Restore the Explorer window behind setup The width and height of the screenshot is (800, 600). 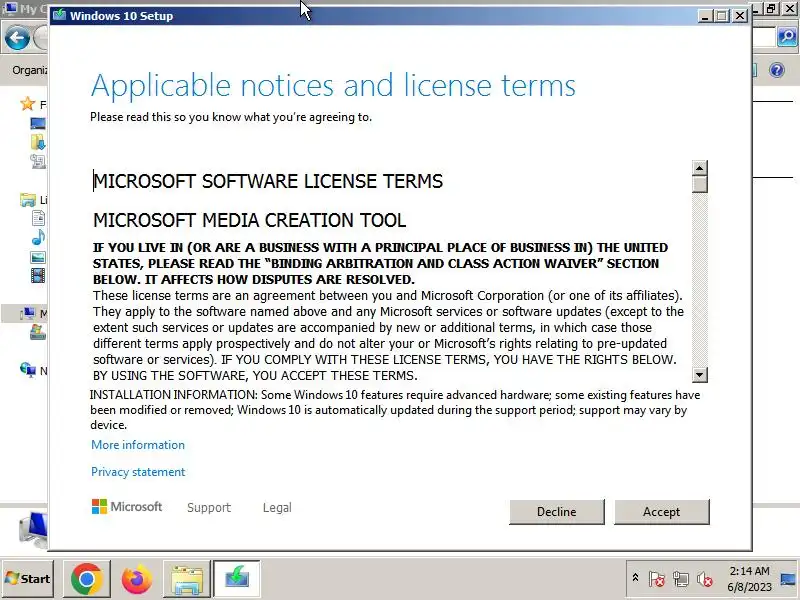coord(771,9)
